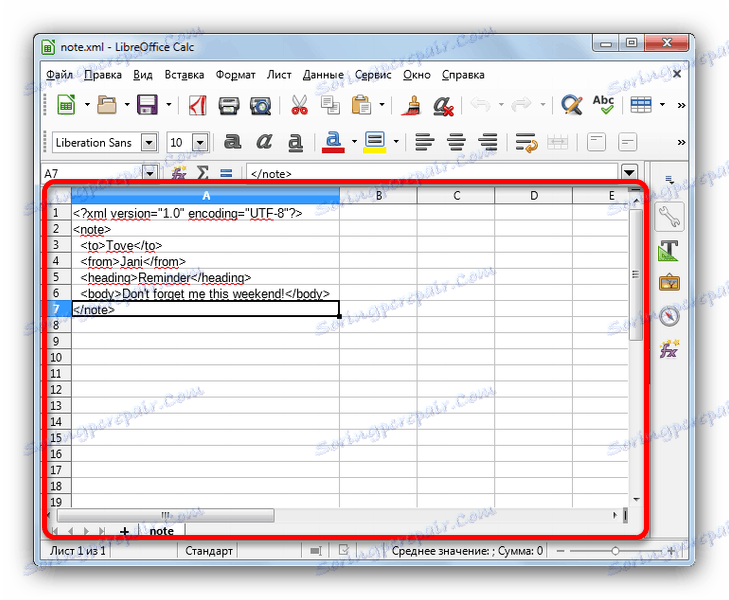Click the zoom slider handle
The height and width of the screenshot is (600, 729).
click(615, 551)
